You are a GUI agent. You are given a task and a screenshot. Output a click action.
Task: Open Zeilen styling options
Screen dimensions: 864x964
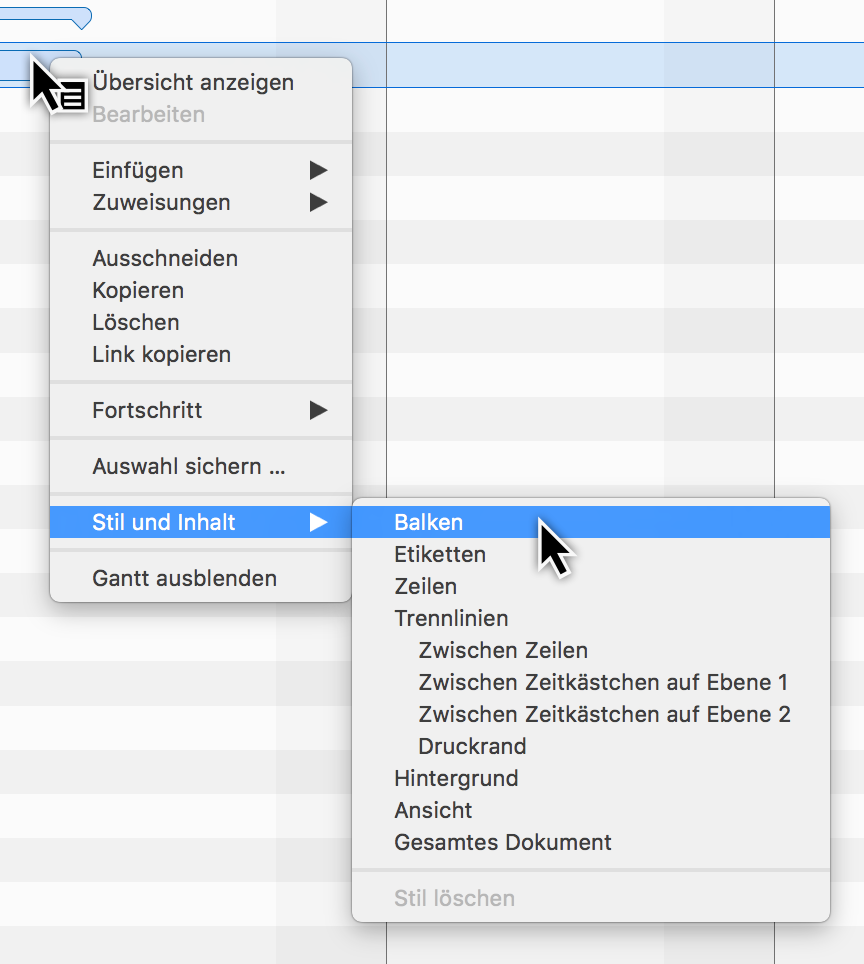pos(424,586)
